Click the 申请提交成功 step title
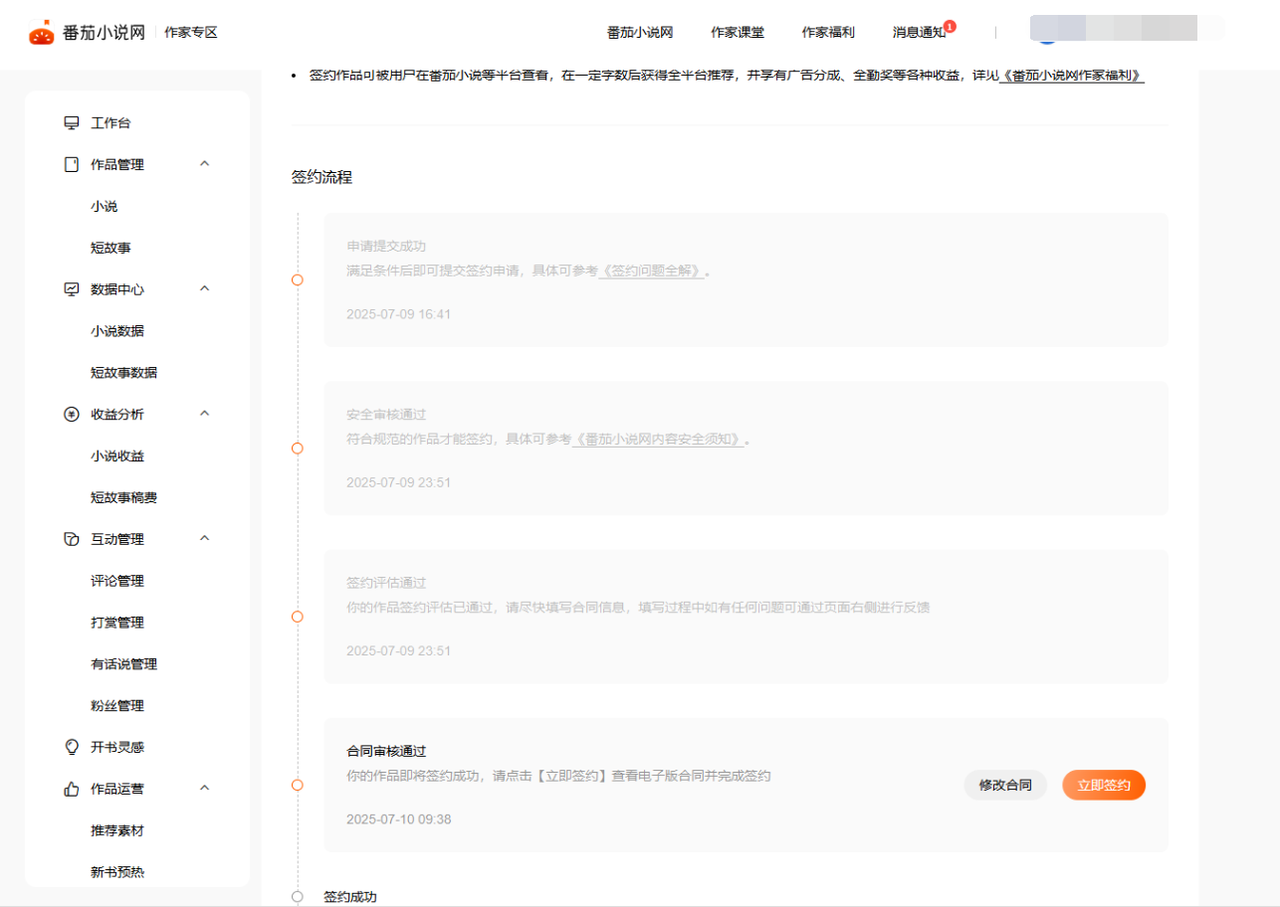The image size is (1280, 907). pyautogui.click(x=387, y=246)
